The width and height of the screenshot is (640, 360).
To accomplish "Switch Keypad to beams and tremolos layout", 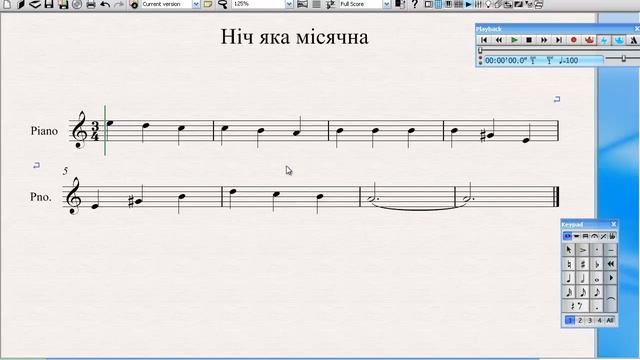I will click(x=585, y=236).
